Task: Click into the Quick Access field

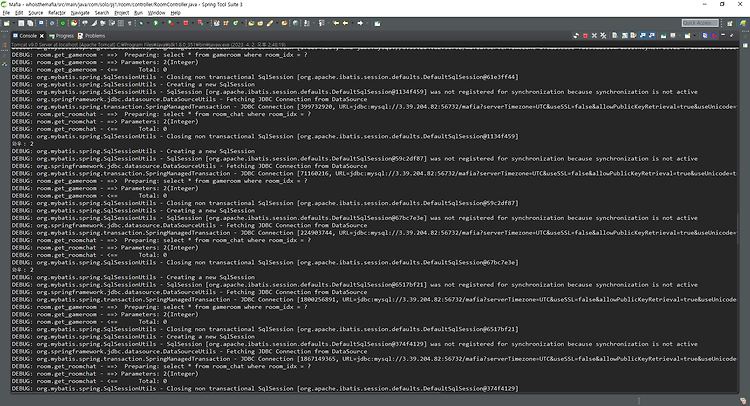Action: tap(700, 23)
